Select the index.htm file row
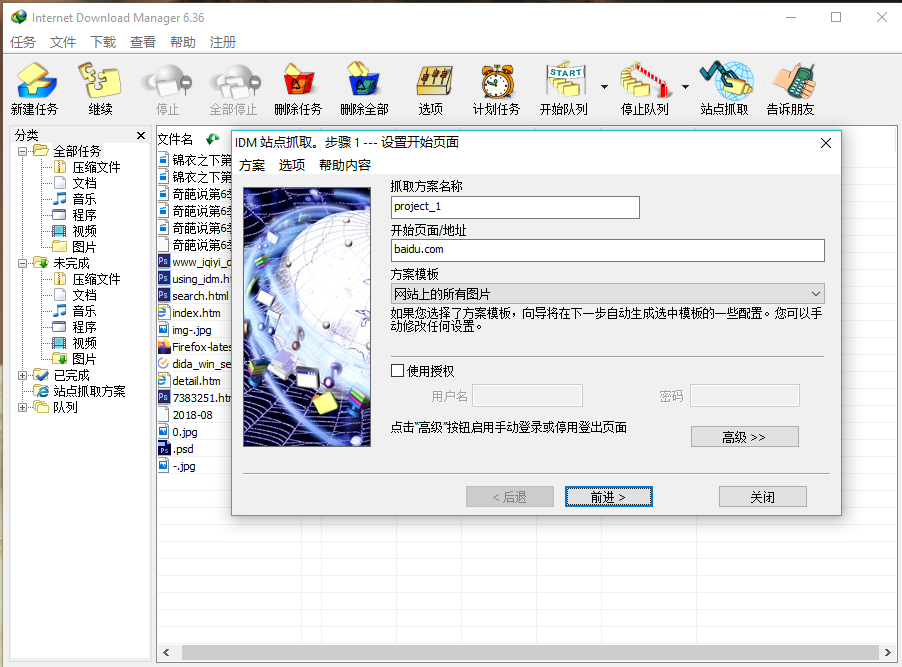Image resolution: width=902 pixels, height=667 pixels. point(194,313)
